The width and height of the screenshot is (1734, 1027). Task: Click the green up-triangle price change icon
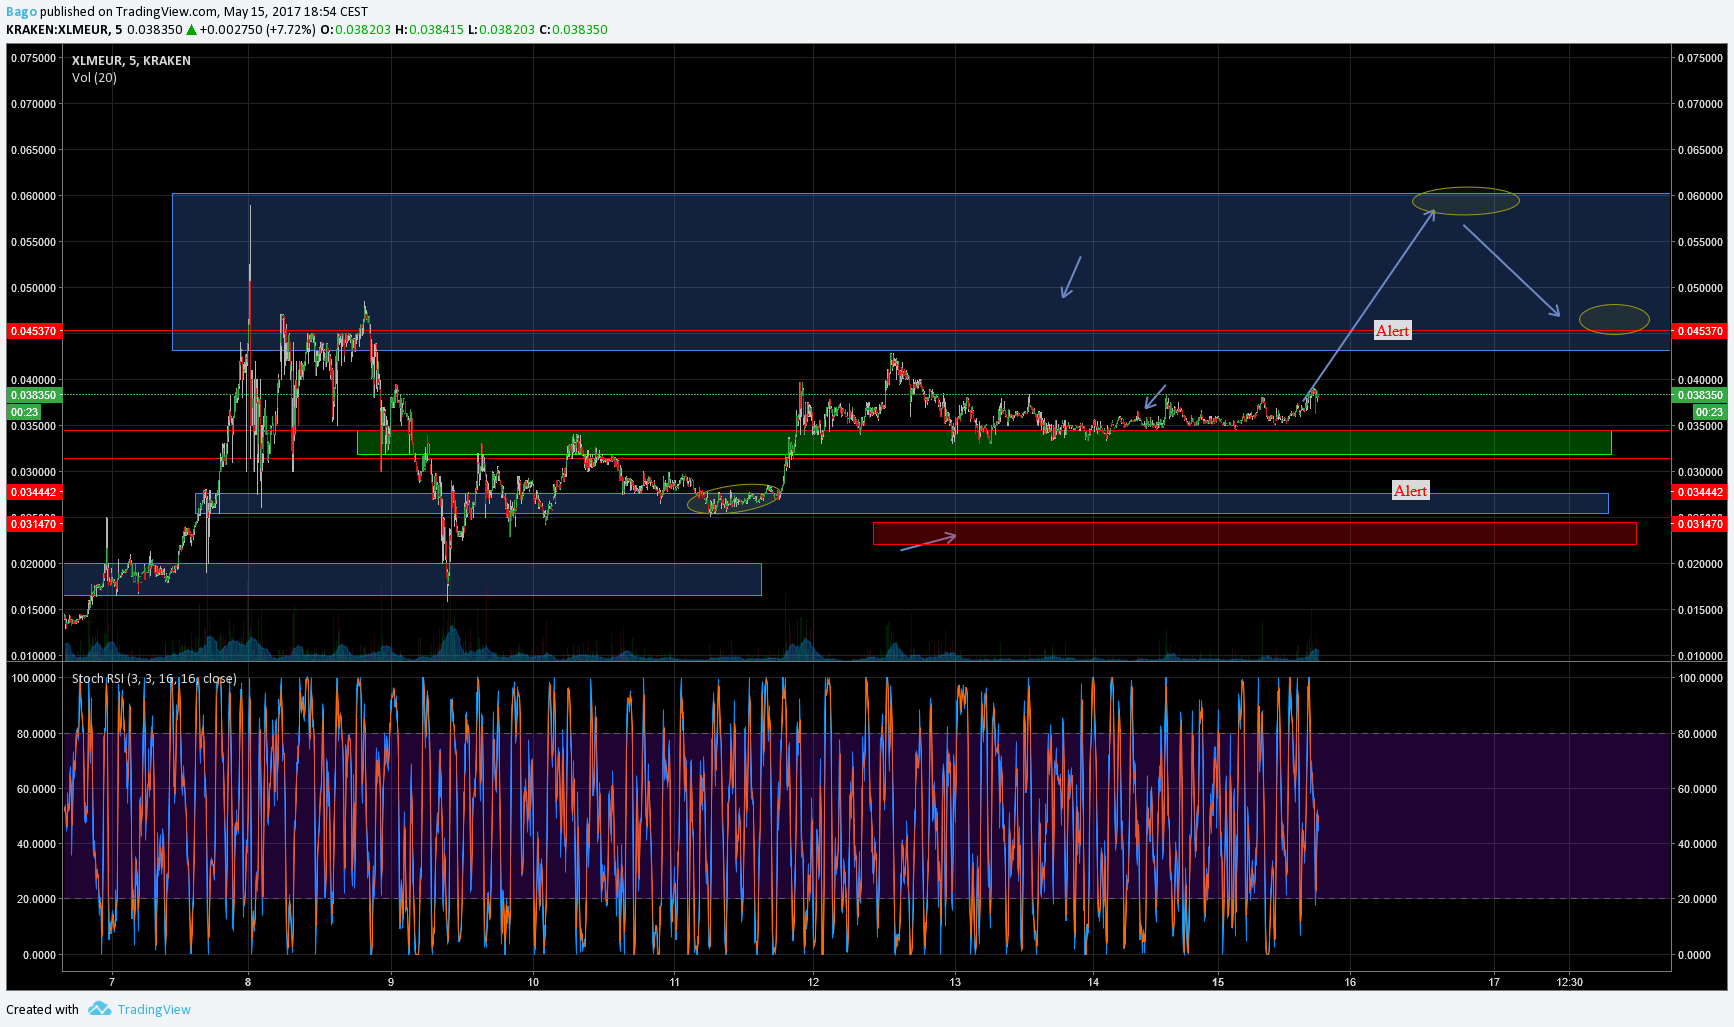pyautogui.click(x=191, y=30)
